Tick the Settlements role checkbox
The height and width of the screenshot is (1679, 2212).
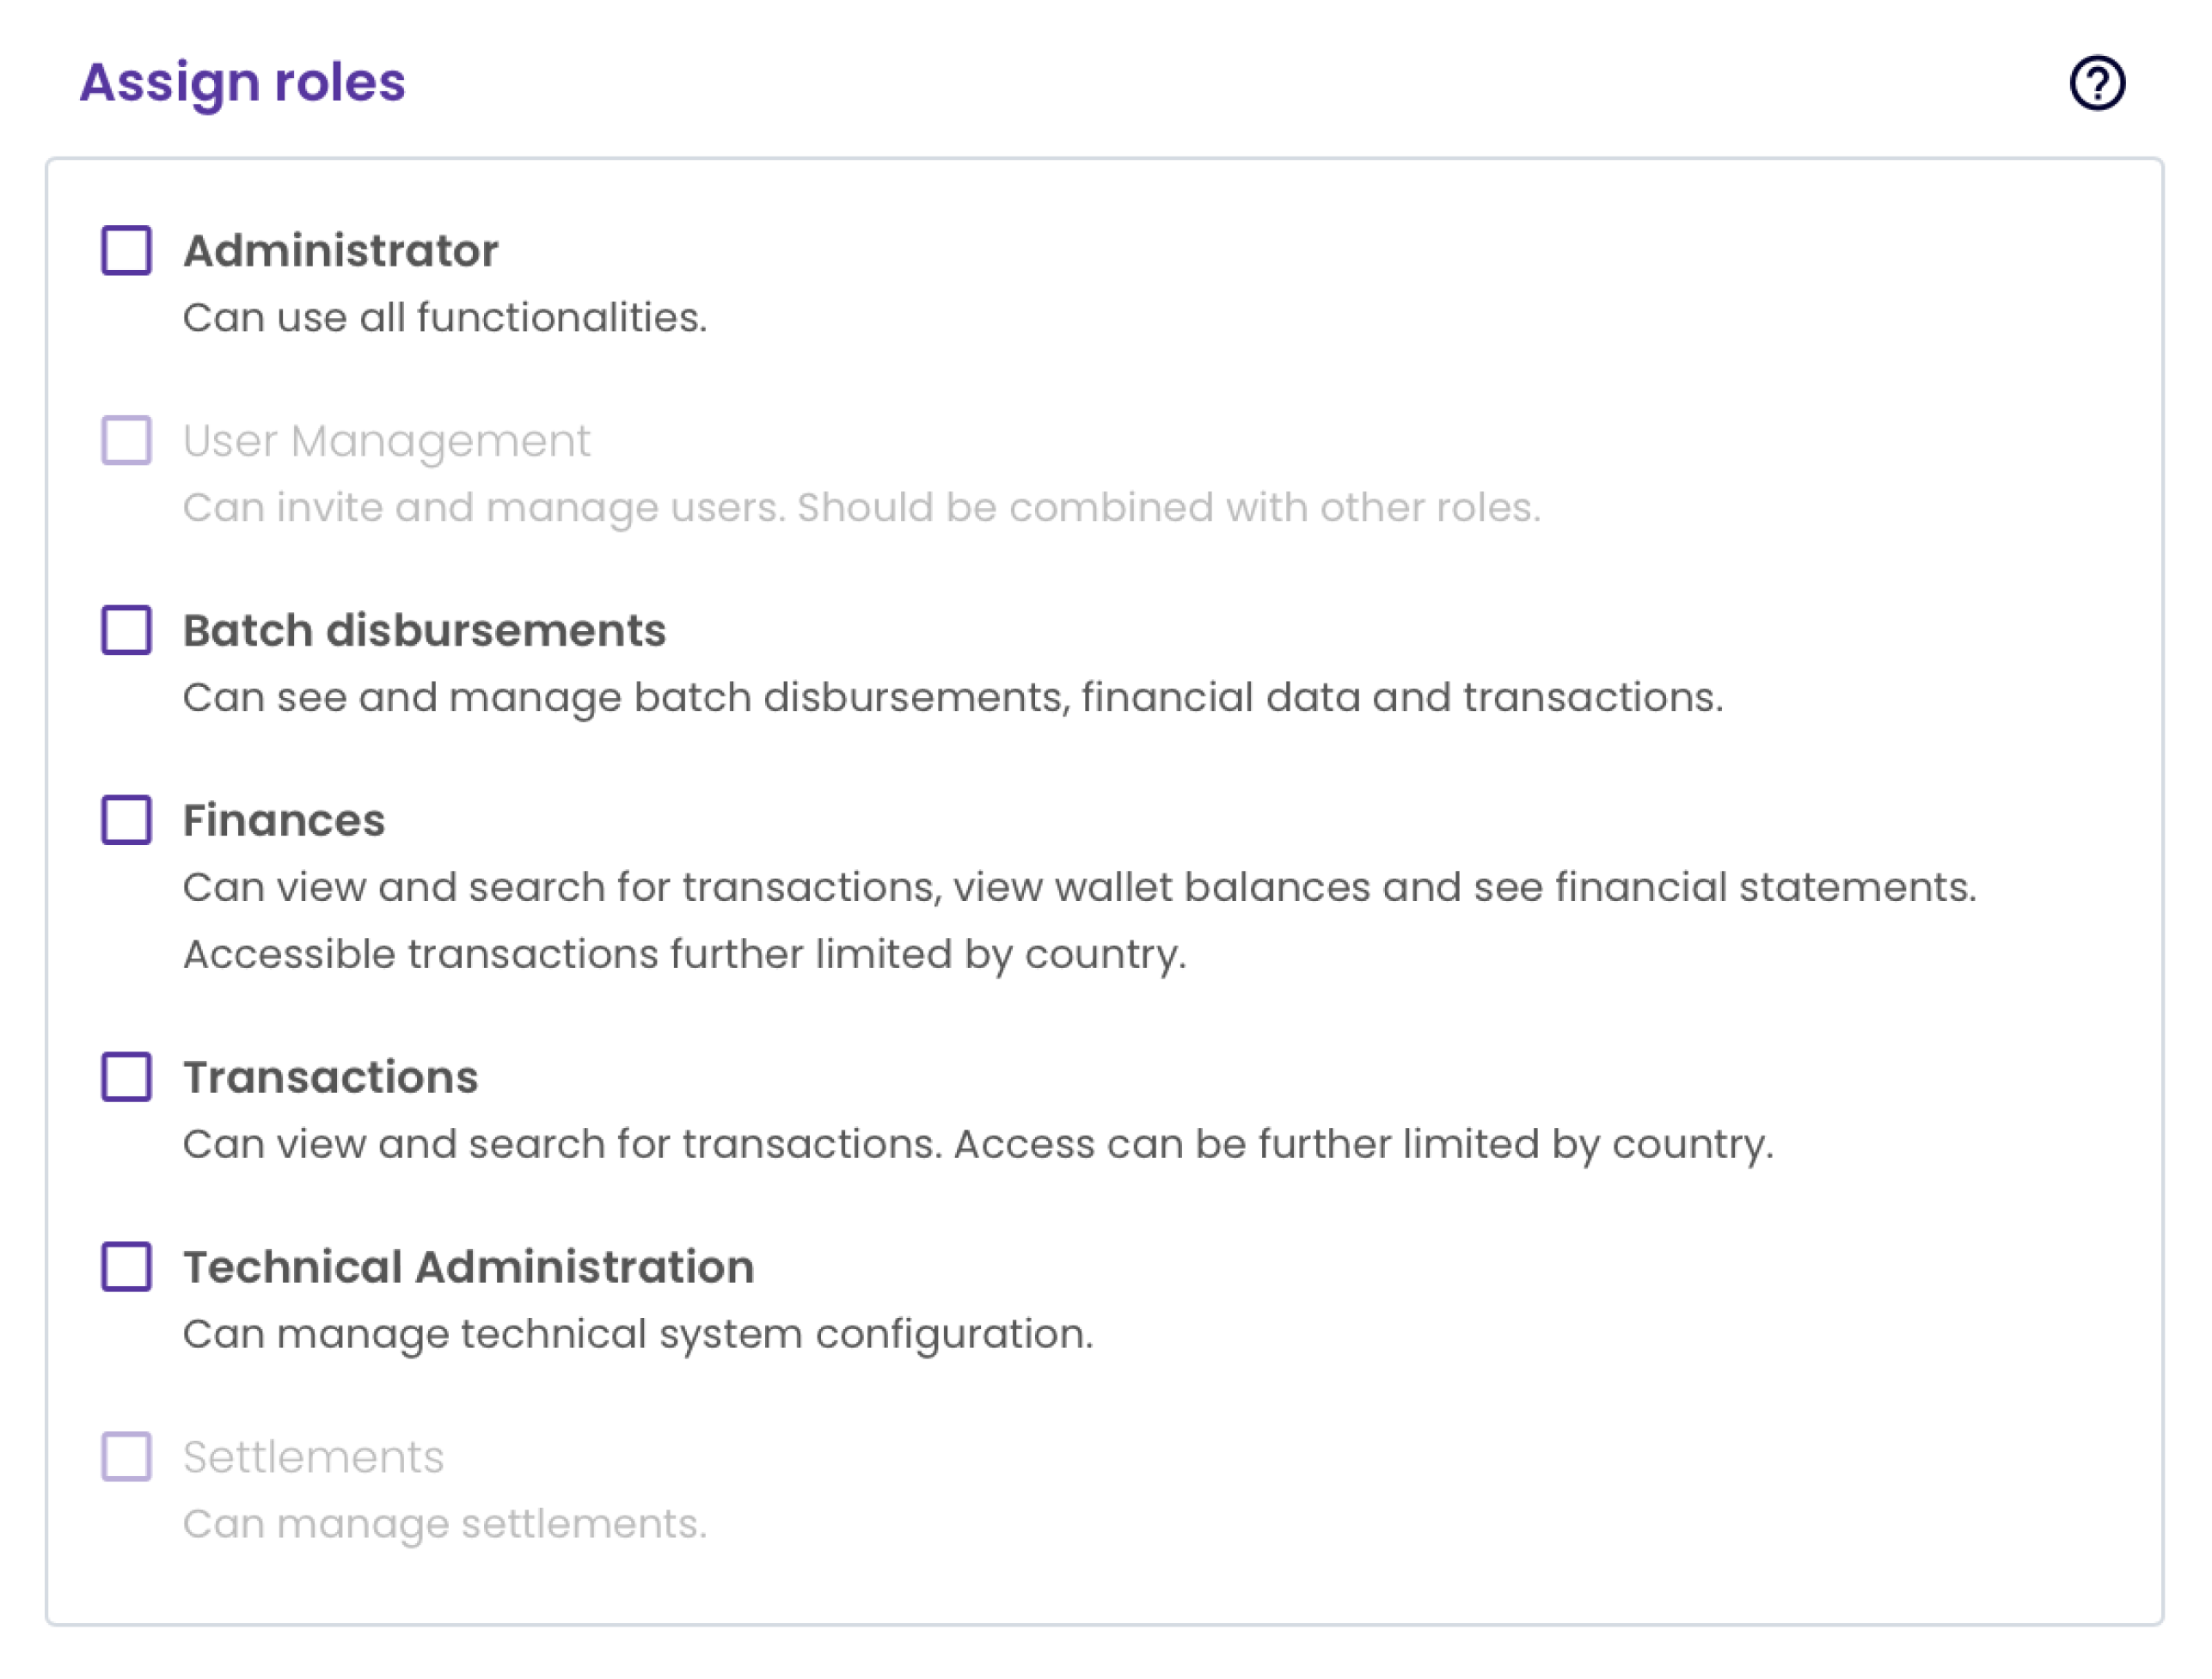click(x=127, y=1457)
